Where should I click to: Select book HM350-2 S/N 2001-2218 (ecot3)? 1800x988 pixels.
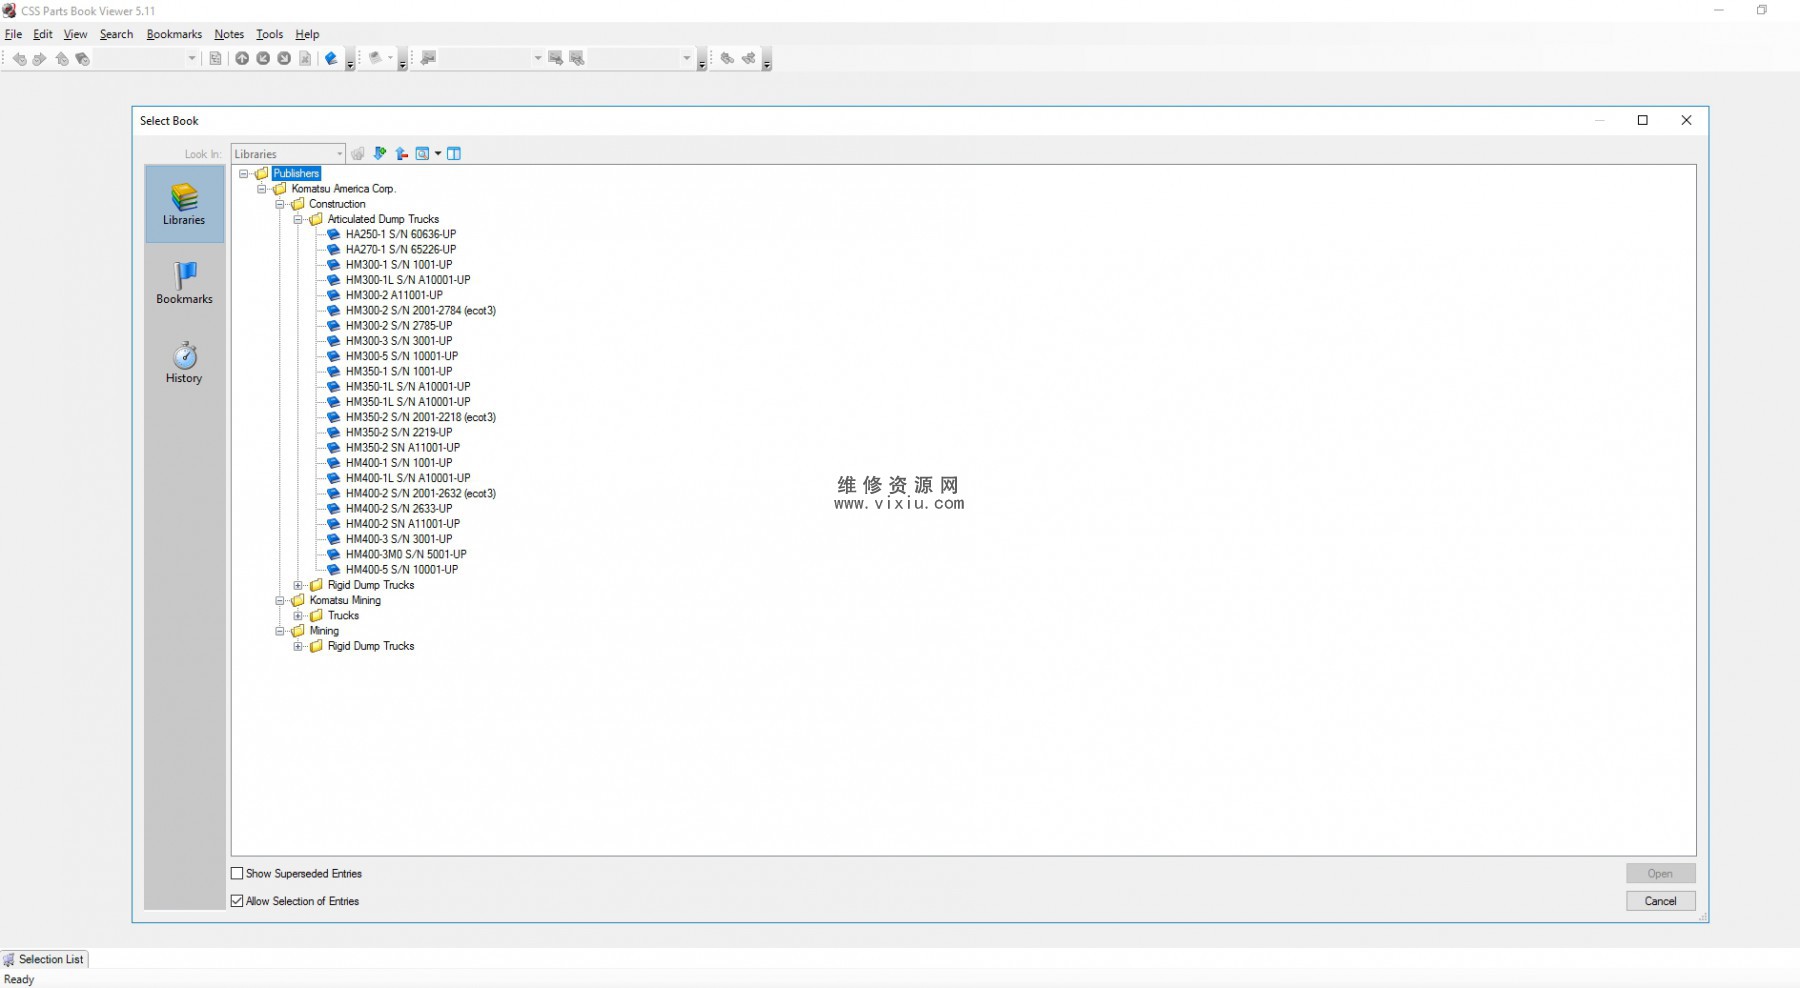[421, 417]
